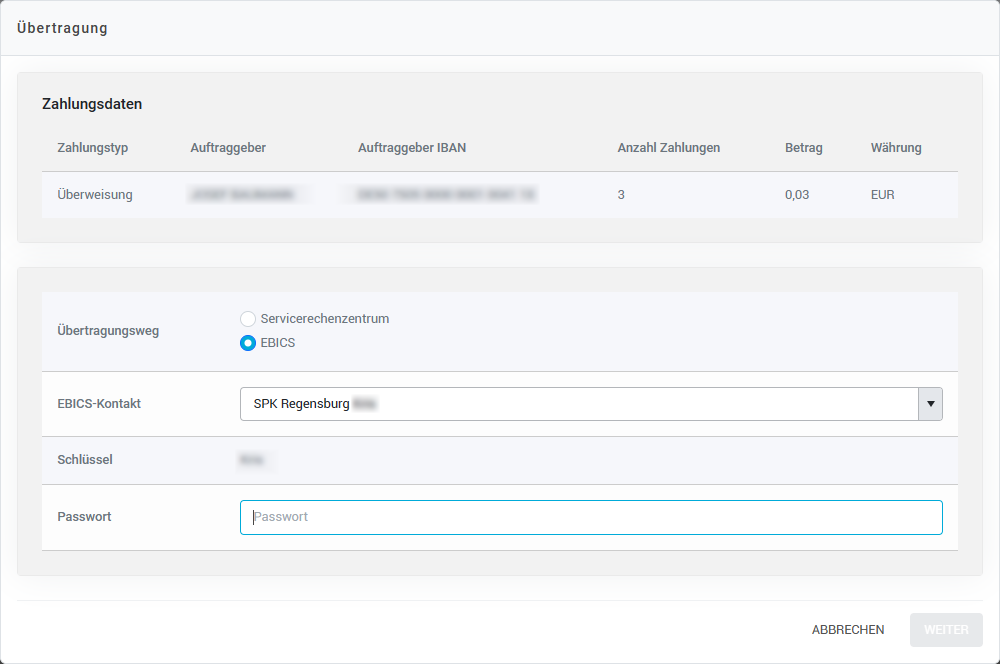Select the Überweisung payment row cell
Viewport: 1000px width, 664px height.
coord(95,195)
